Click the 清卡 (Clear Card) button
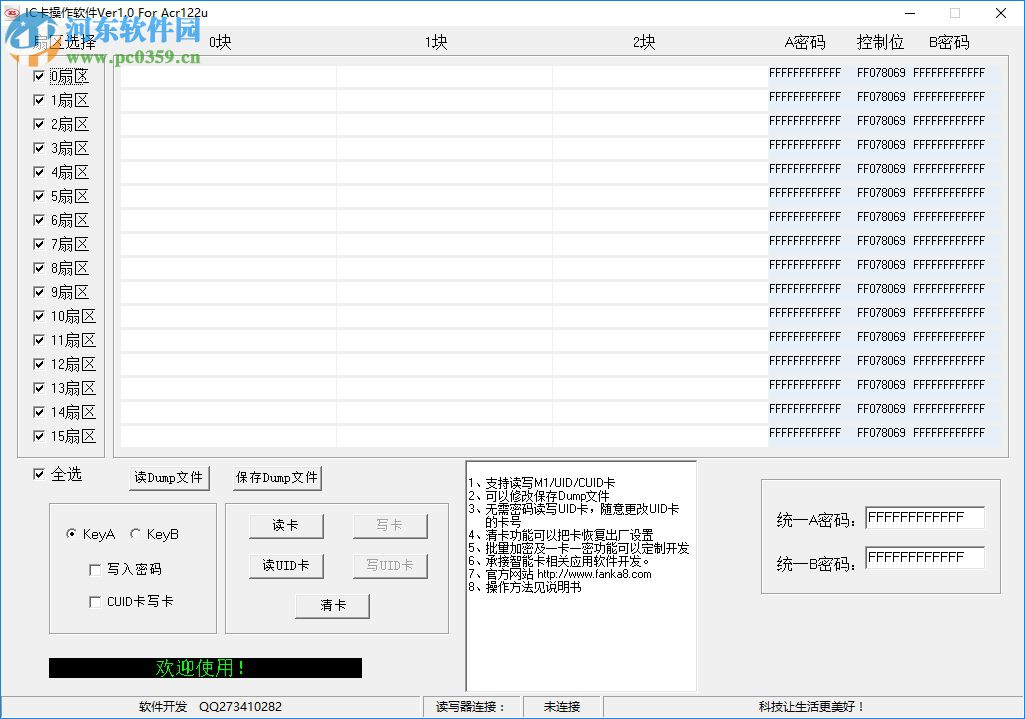 (332, 605)
